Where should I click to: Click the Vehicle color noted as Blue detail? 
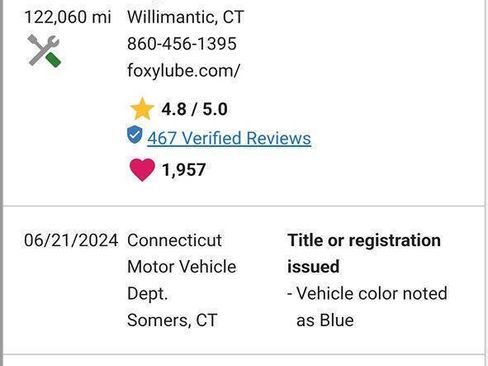[367, 307]
